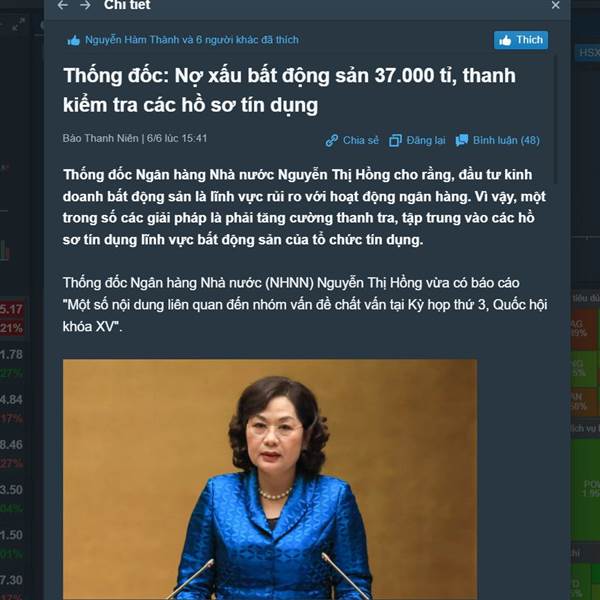The width and height of the screenshot is (600, 600).
Task: Click the expand arrows icon in background
Action: pyautogui.click(x=18, y=24)
